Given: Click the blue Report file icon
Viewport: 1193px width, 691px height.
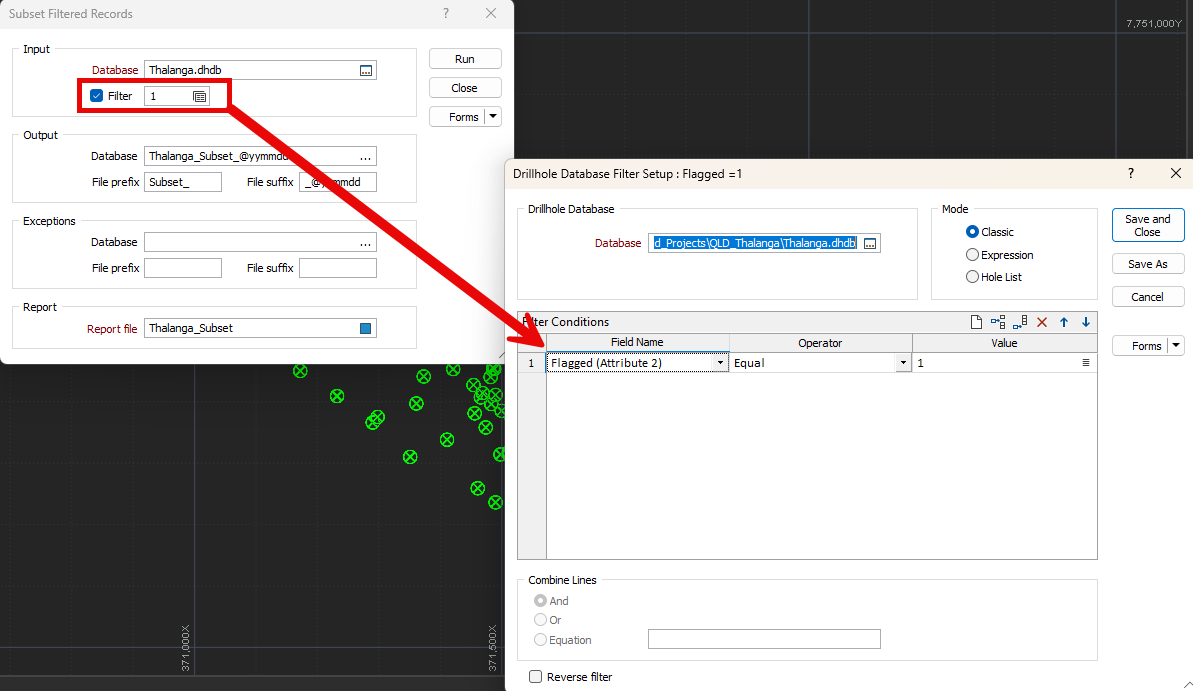Looking at the screenshot, I should pos(366,329).
